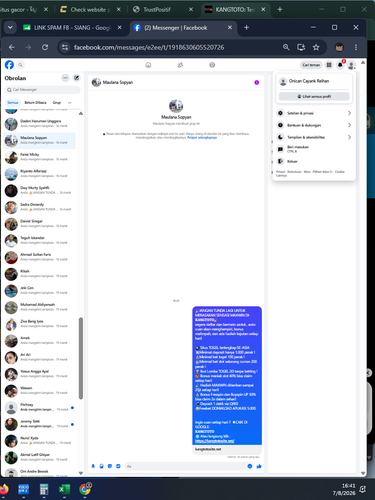Image resolution: width=375 pixels, height=500 pixels.
Task: Select the Belum Dibaca filter tab
Action: [x=35, y=102]
